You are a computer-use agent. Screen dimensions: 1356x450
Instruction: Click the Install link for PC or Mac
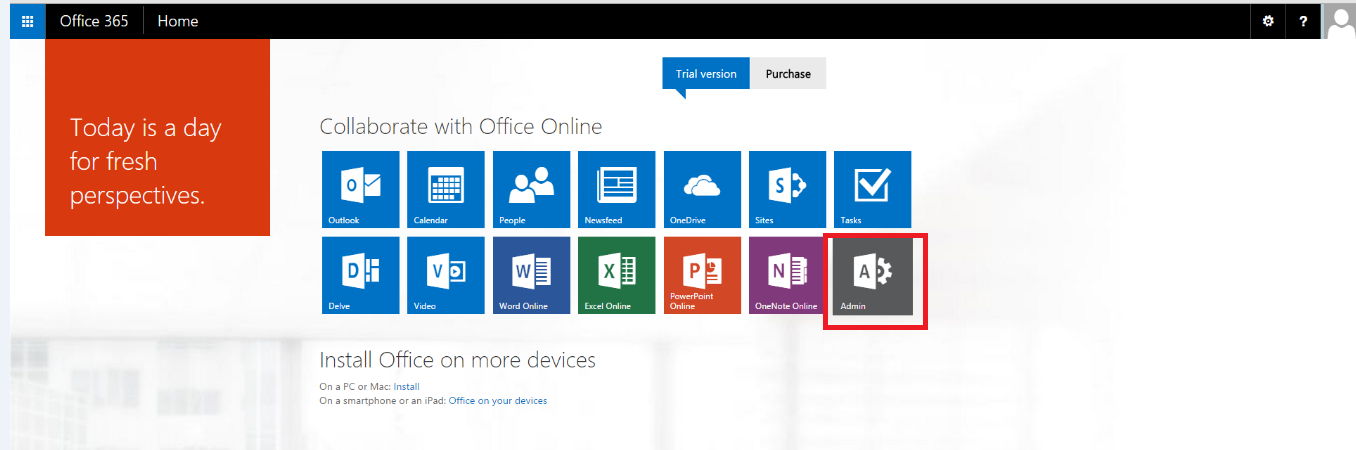click(x=406, y=386)
